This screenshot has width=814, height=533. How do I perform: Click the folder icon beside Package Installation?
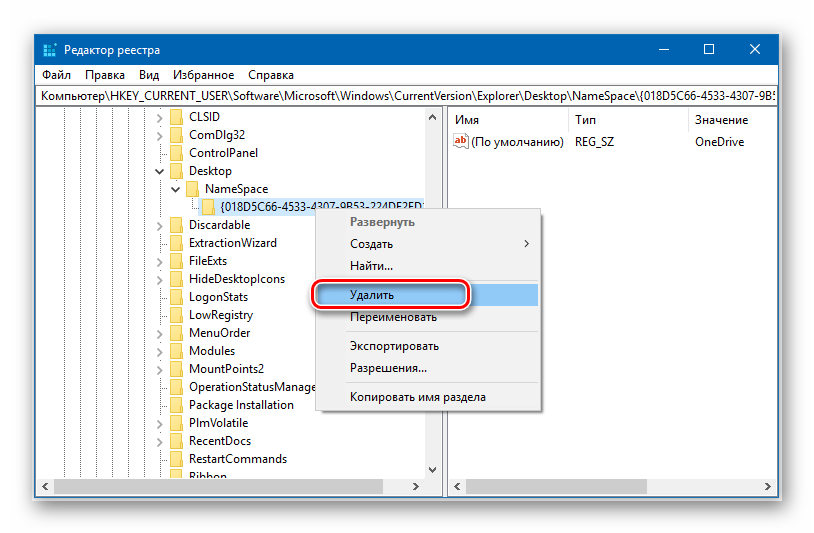tap(176, 405)
